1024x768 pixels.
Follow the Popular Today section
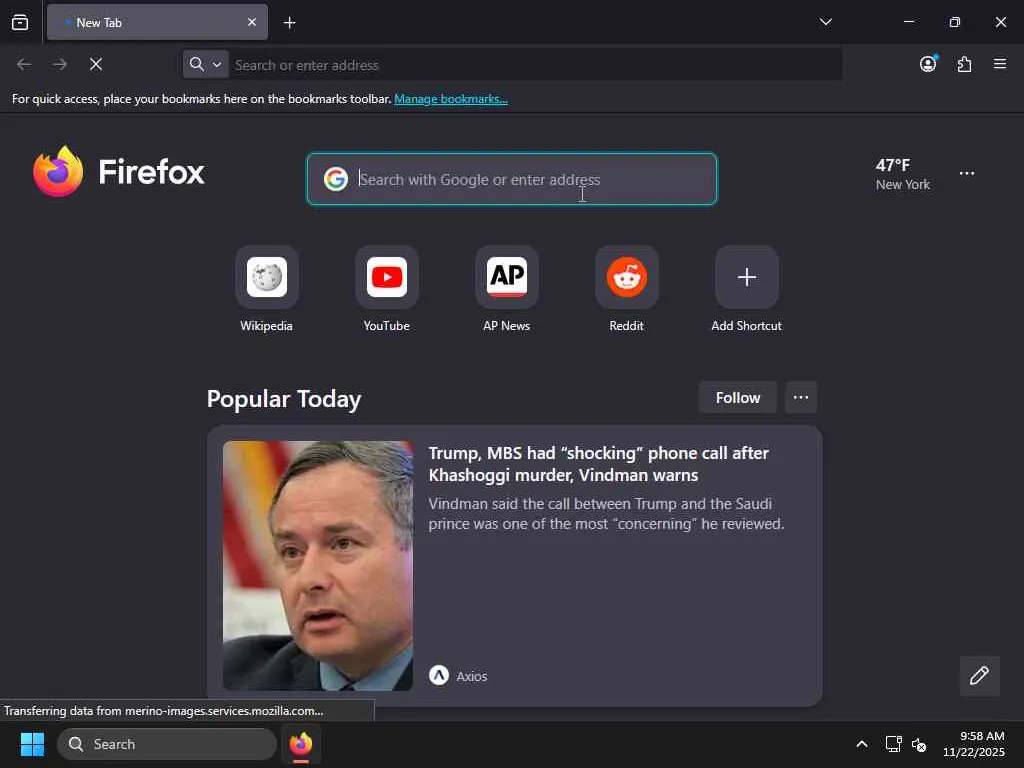point(737,397)
